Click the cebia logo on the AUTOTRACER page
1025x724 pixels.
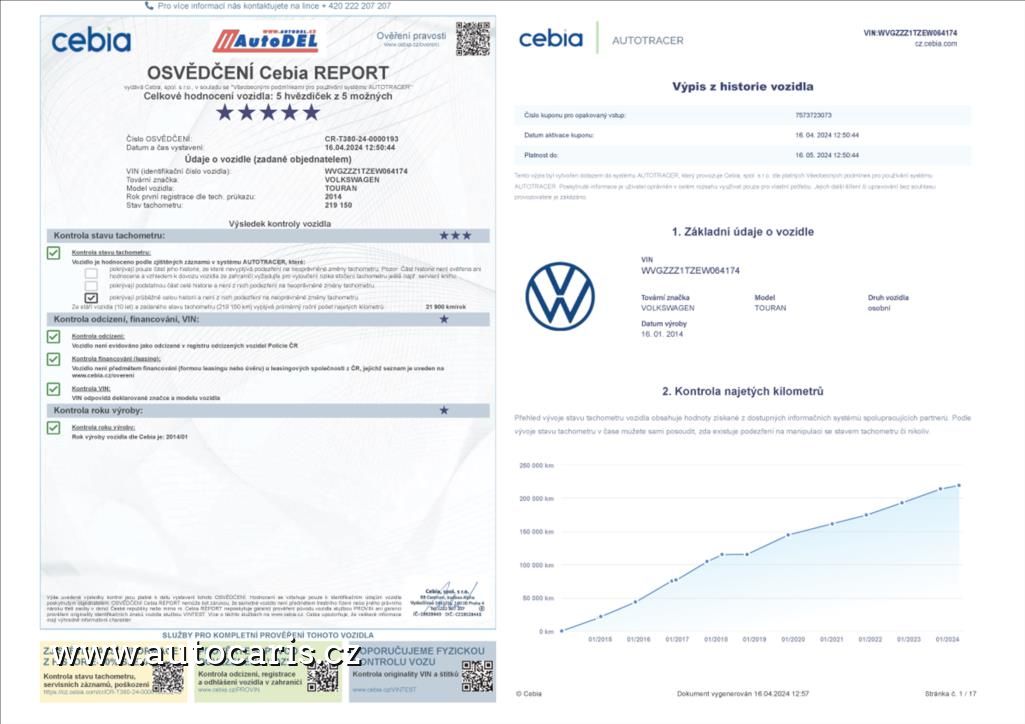[550, 39]
